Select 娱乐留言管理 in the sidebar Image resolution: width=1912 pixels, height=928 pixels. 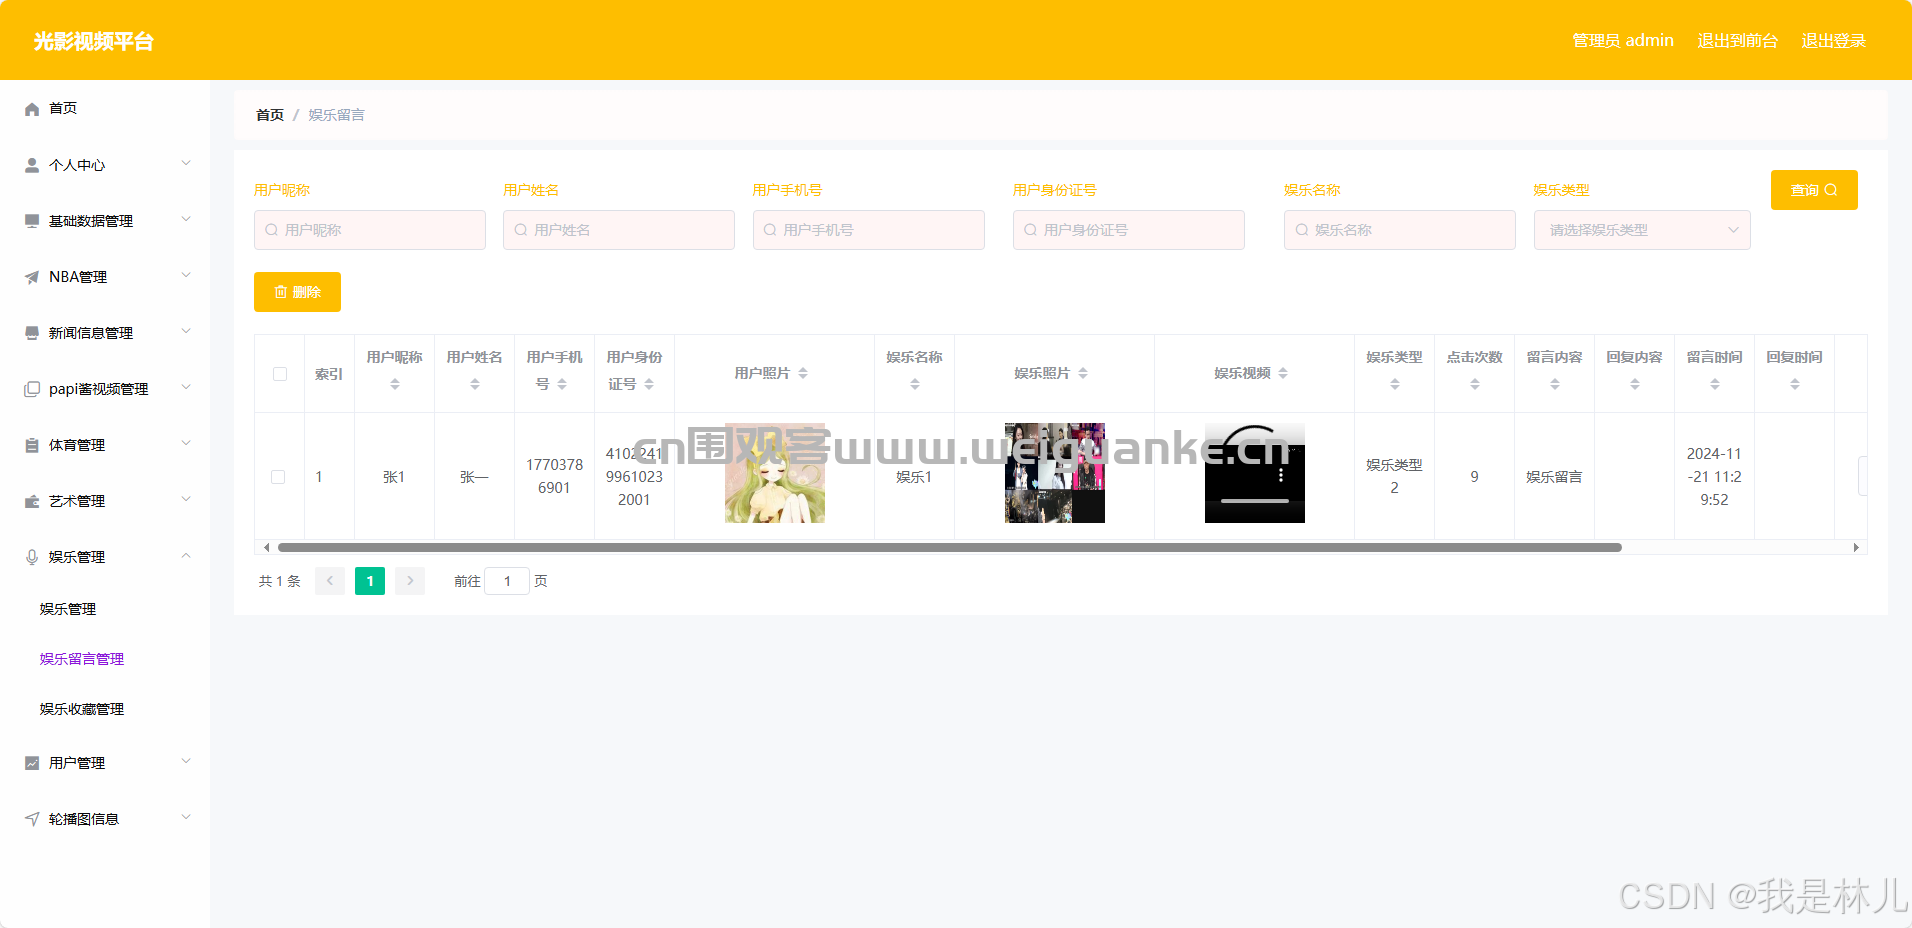pos(82,659)
